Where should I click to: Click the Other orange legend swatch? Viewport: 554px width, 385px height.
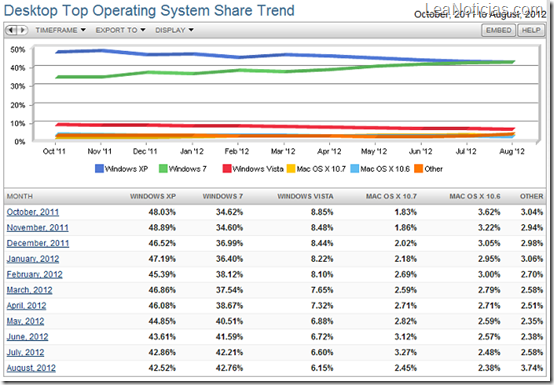click(x=418, y=169)
